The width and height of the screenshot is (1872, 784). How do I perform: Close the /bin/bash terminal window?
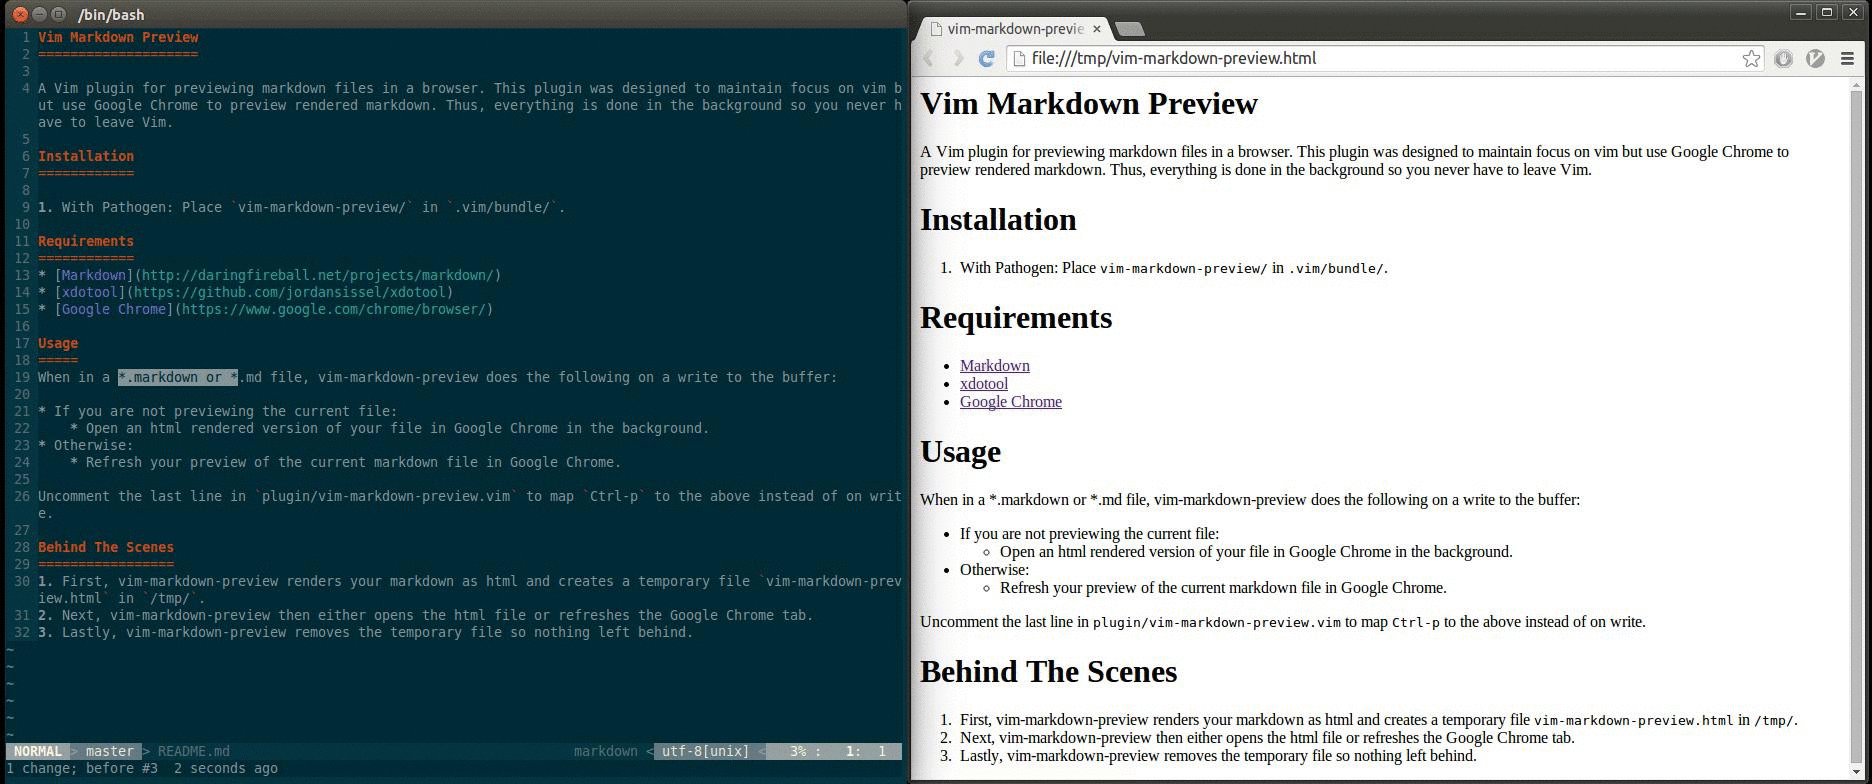21,14
